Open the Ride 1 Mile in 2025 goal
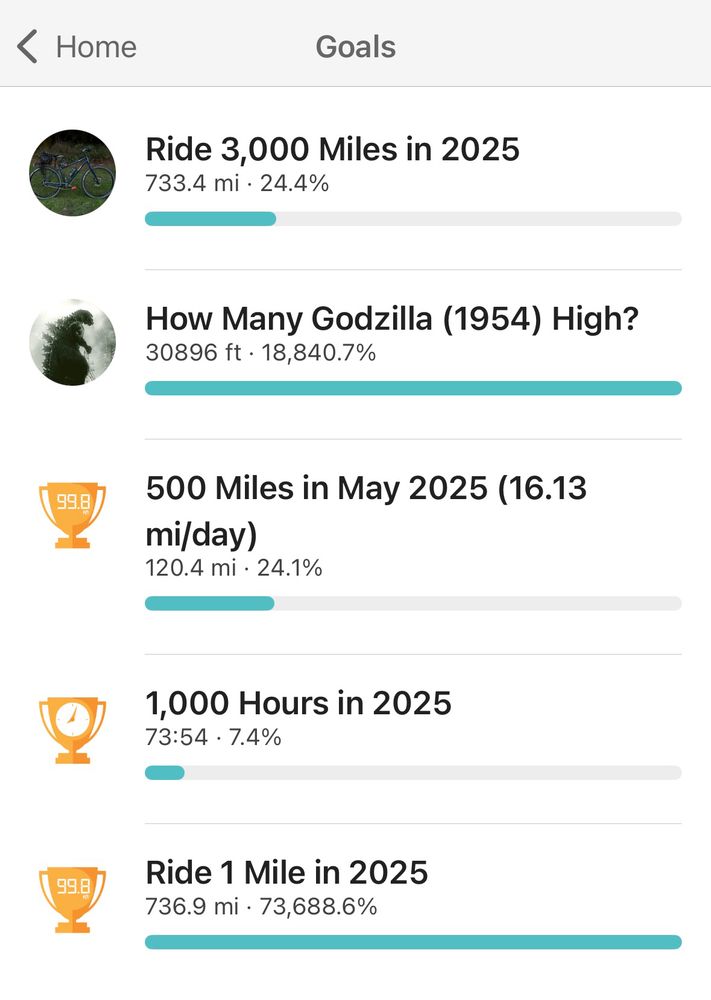 (287, 872)
